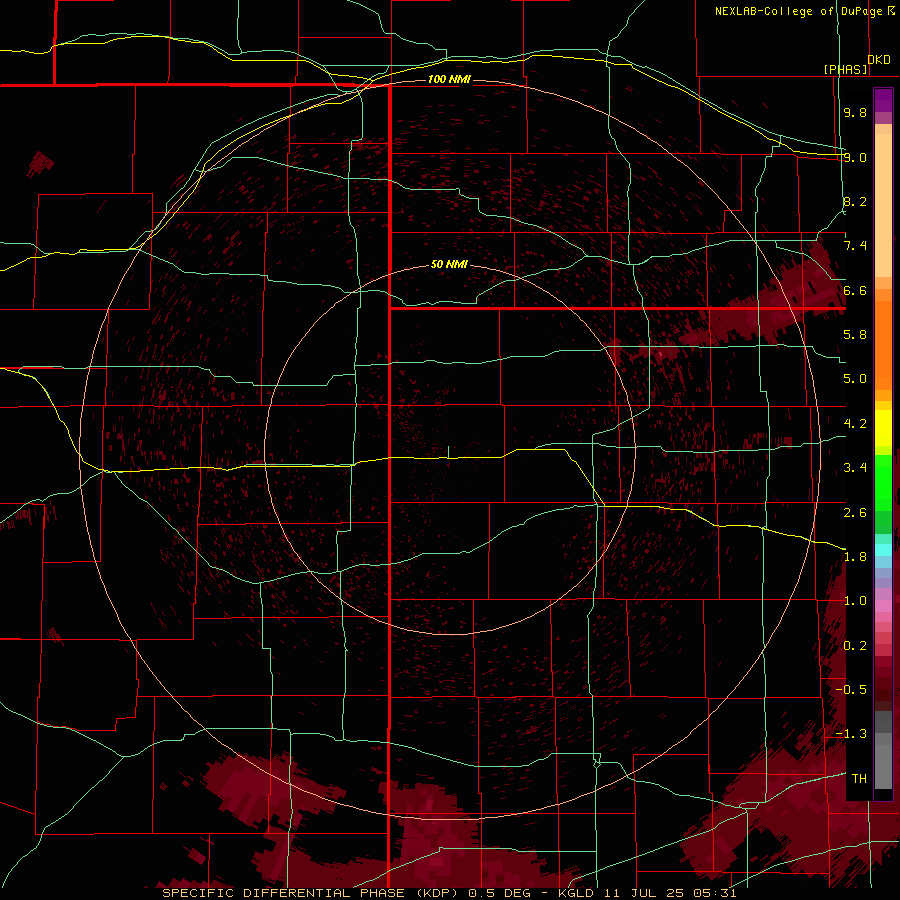Click the 4.2 scale value
900x900 pixels.
855,424
